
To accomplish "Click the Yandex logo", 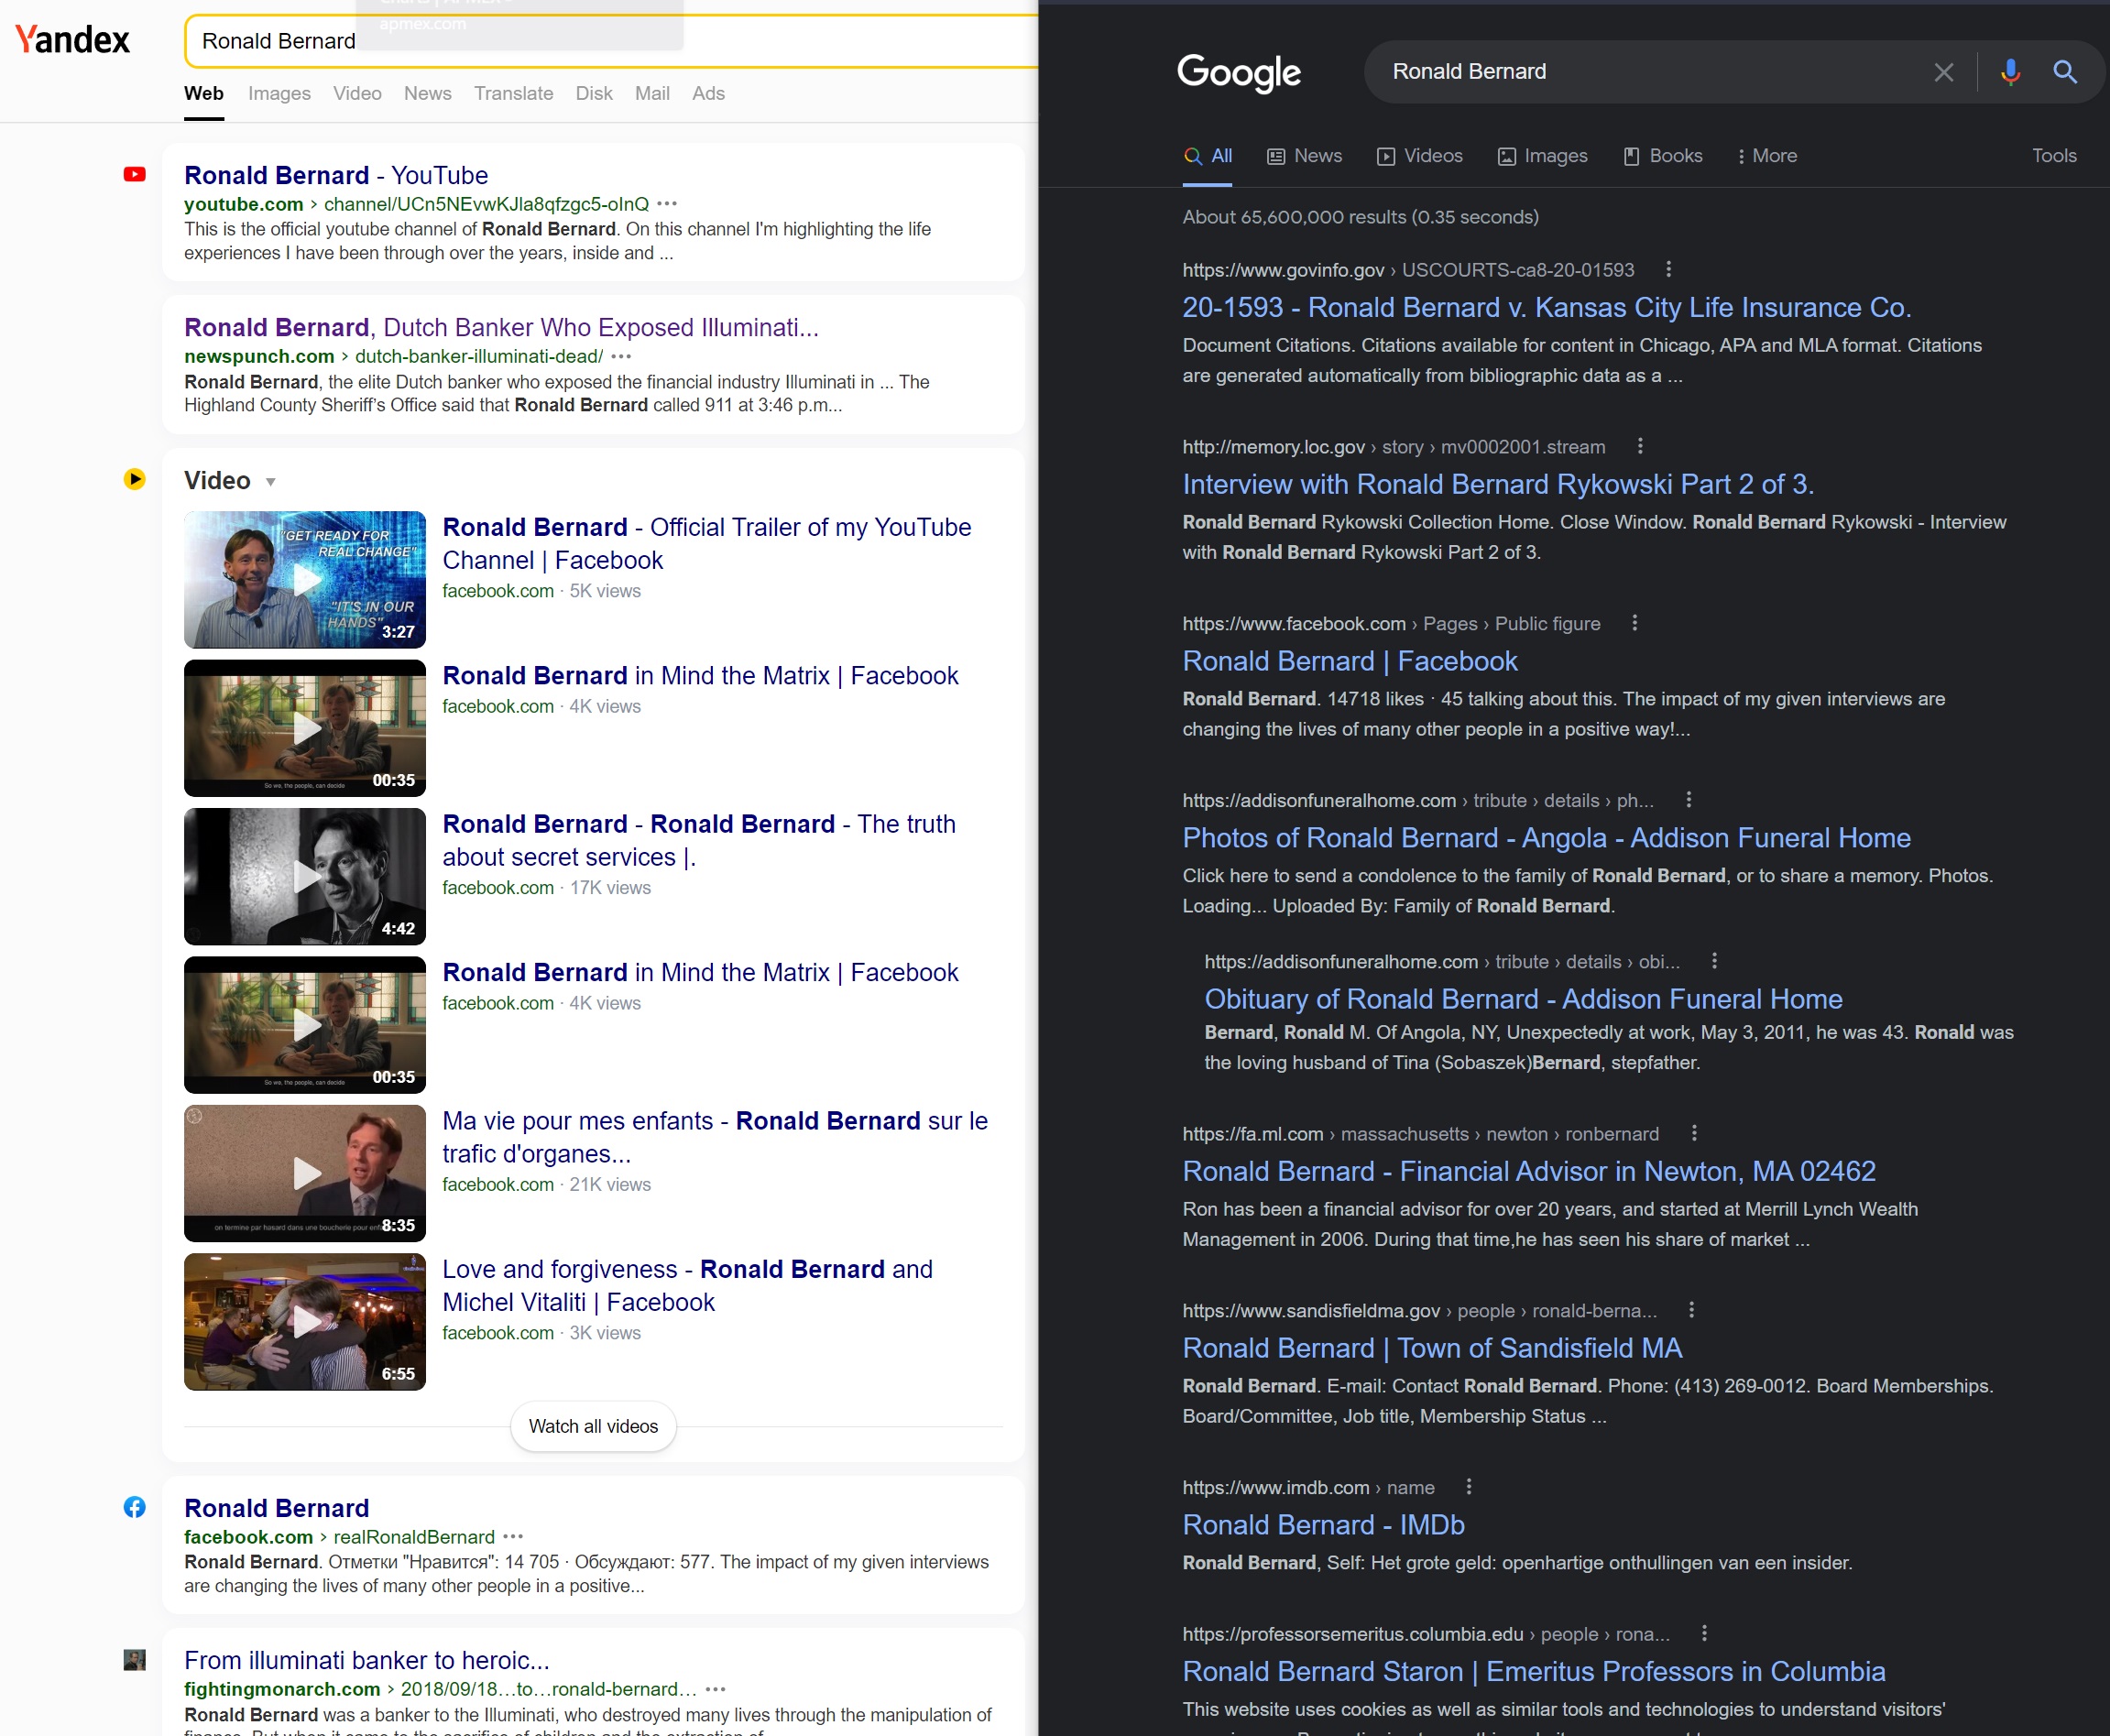I will pyautogui.click(x=72, y=40).
